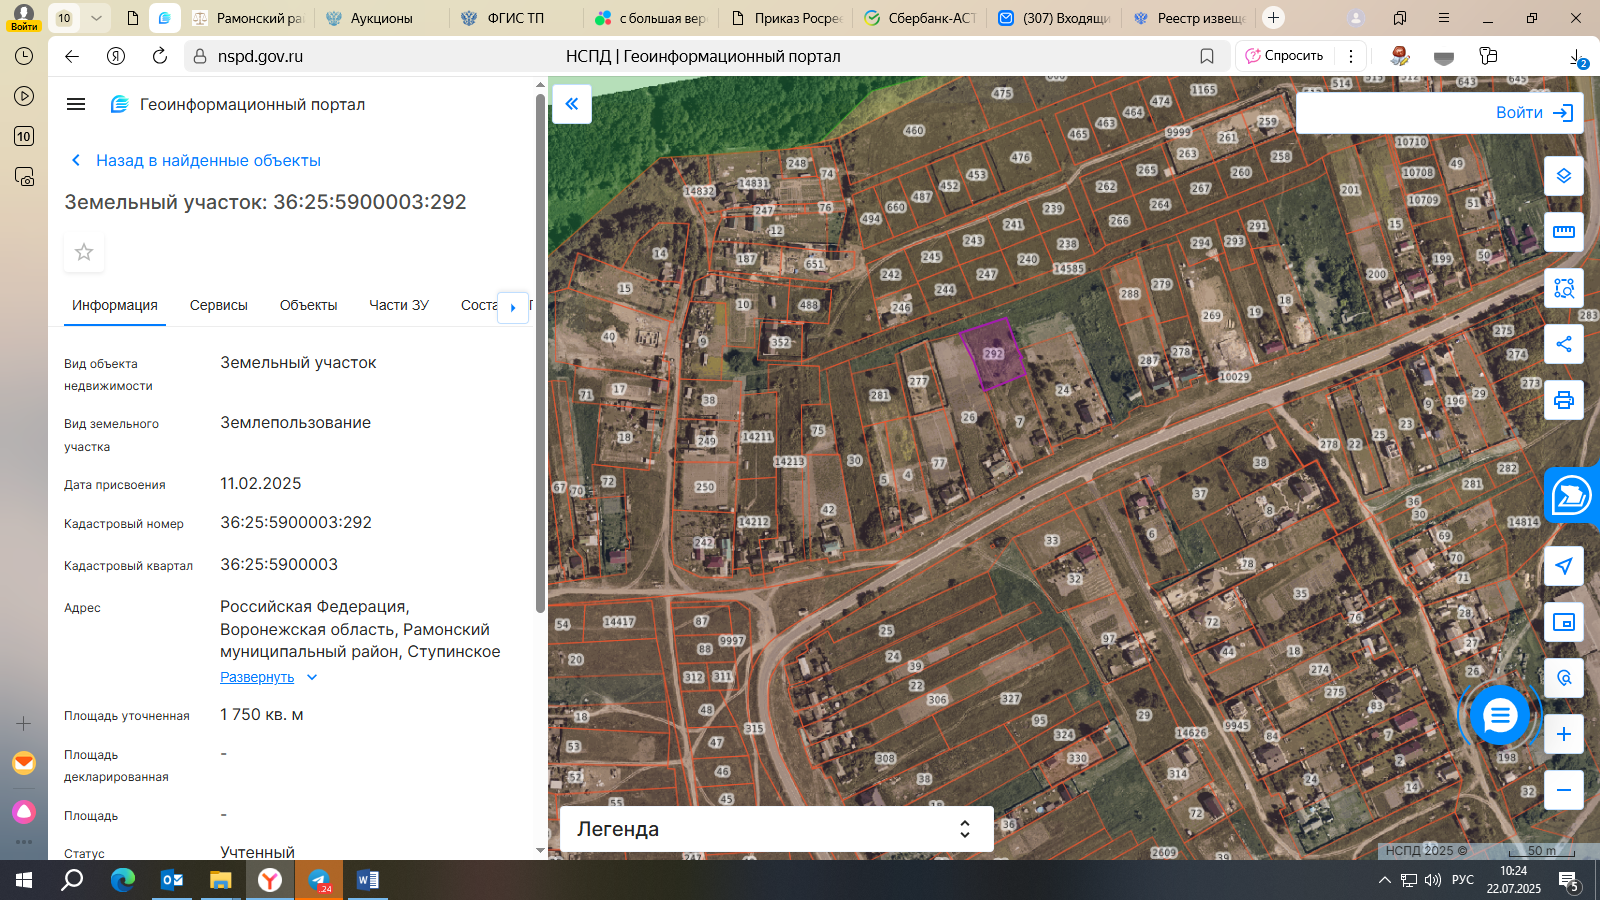
Task: Collapse the left information panel
Action: [572, 104]
